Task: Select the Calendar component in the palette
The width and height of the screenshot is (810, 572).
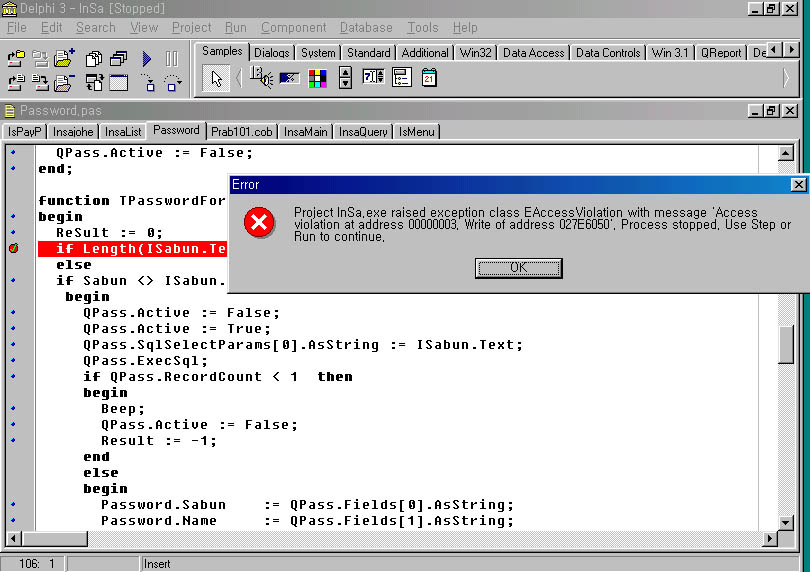Action: pyautogui.click(x=429, y=78)
